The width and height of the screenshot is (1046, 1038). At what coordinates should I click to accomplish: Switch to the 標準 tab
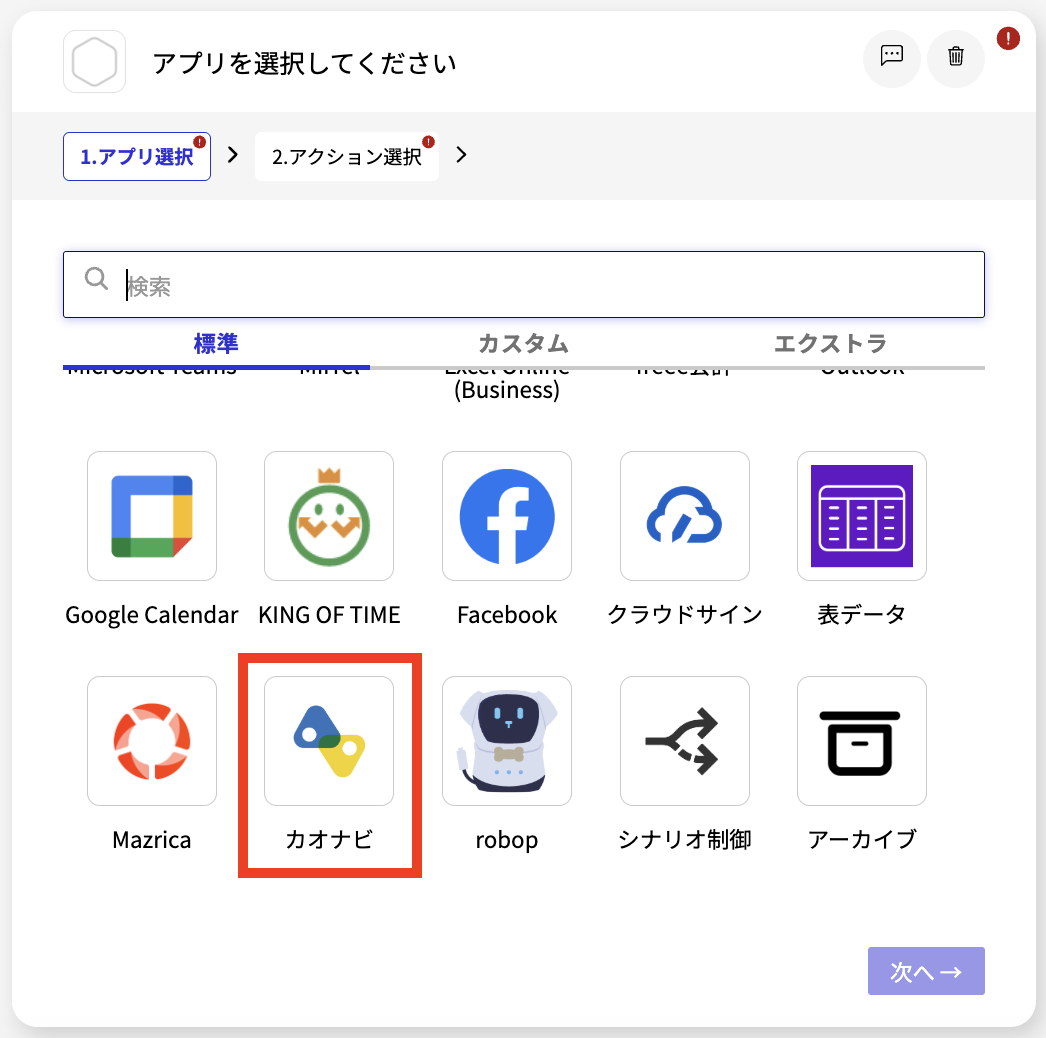point(216,344)
